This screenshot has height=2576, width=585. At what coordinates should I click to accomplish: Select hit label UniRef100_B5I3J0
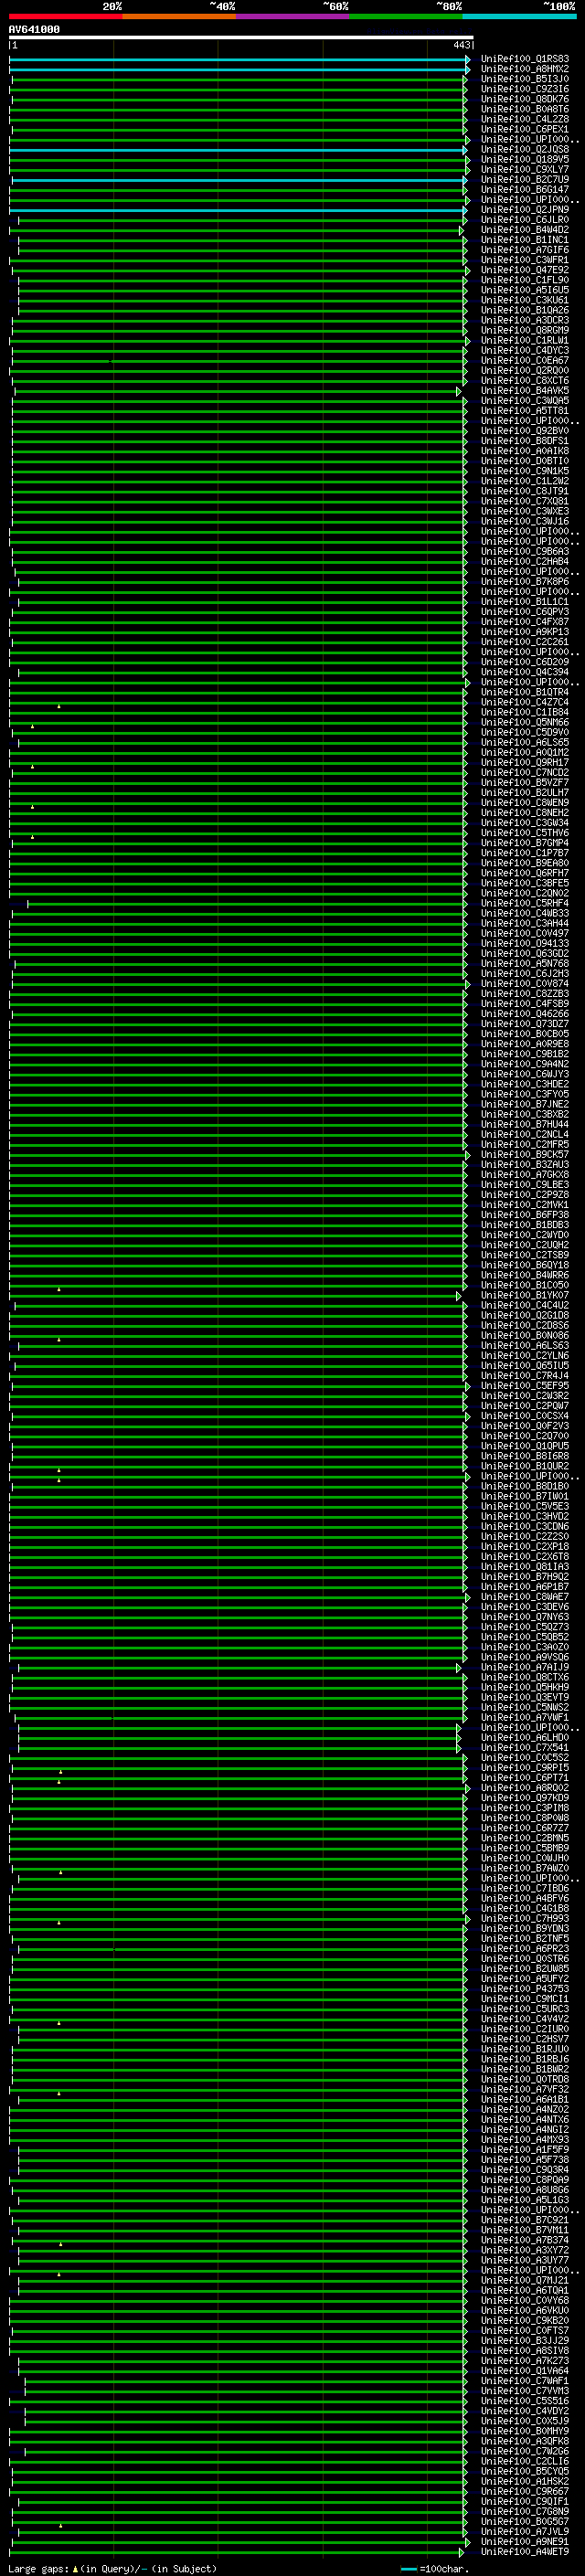tap(525, 79)
